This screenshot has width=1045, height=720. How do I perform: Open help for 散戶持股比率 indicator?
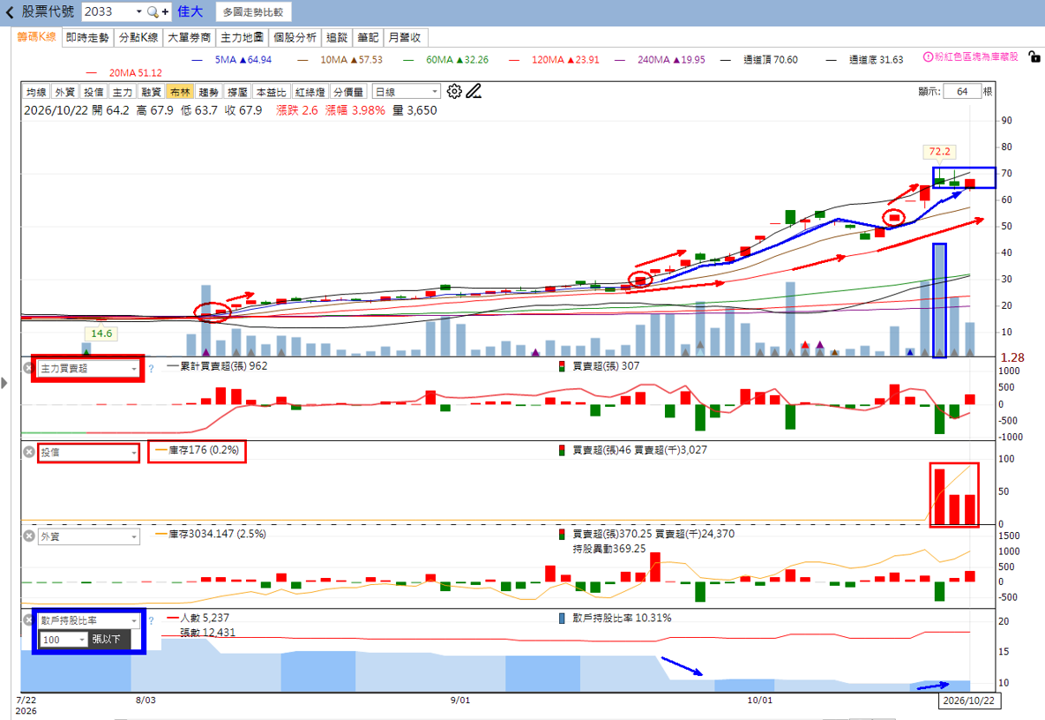coord(151,621)
